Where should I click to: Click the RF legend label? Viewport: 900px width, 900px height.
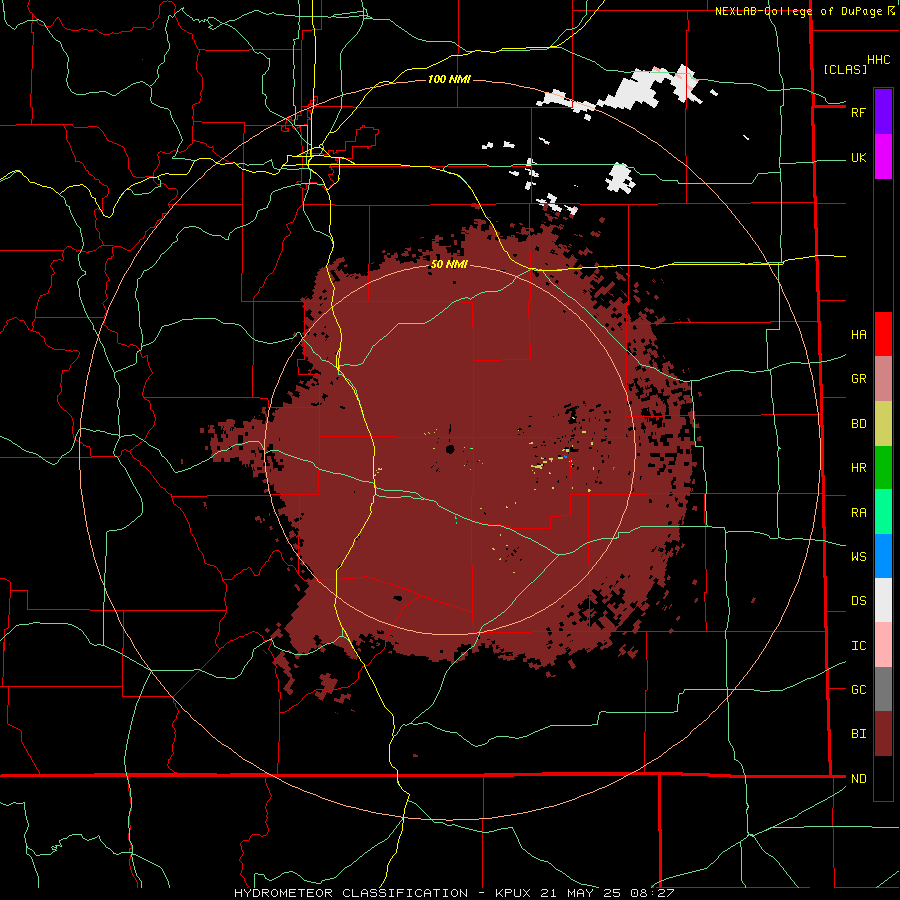point(858,112)
